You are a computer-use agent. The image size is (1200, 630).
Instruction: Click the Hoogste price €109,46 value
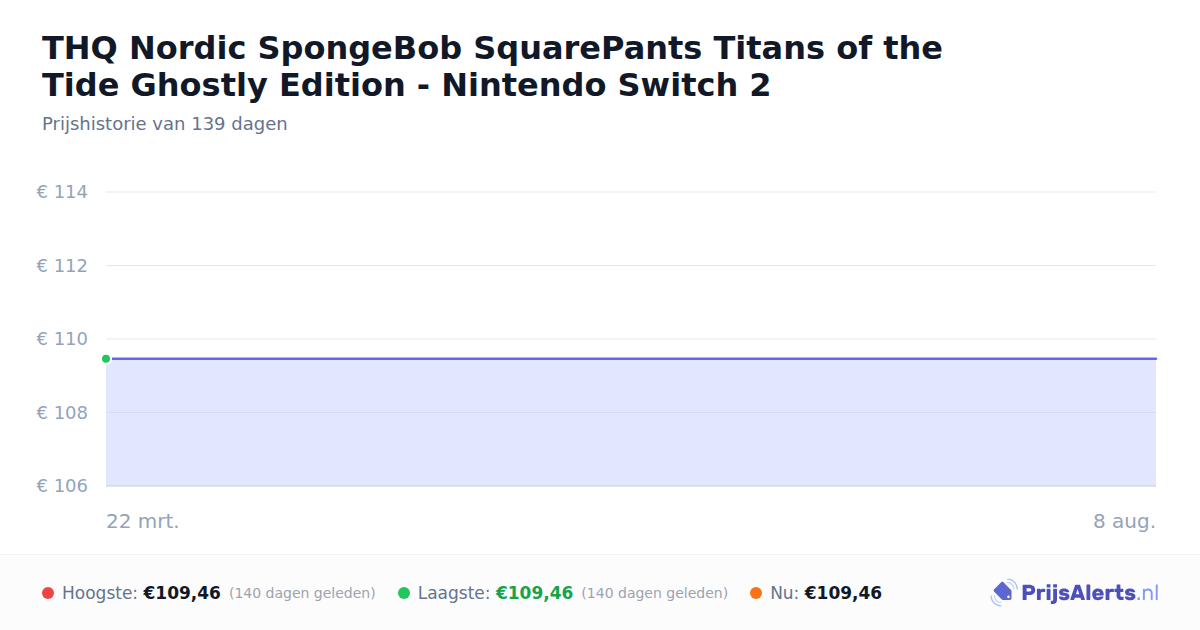182,593
